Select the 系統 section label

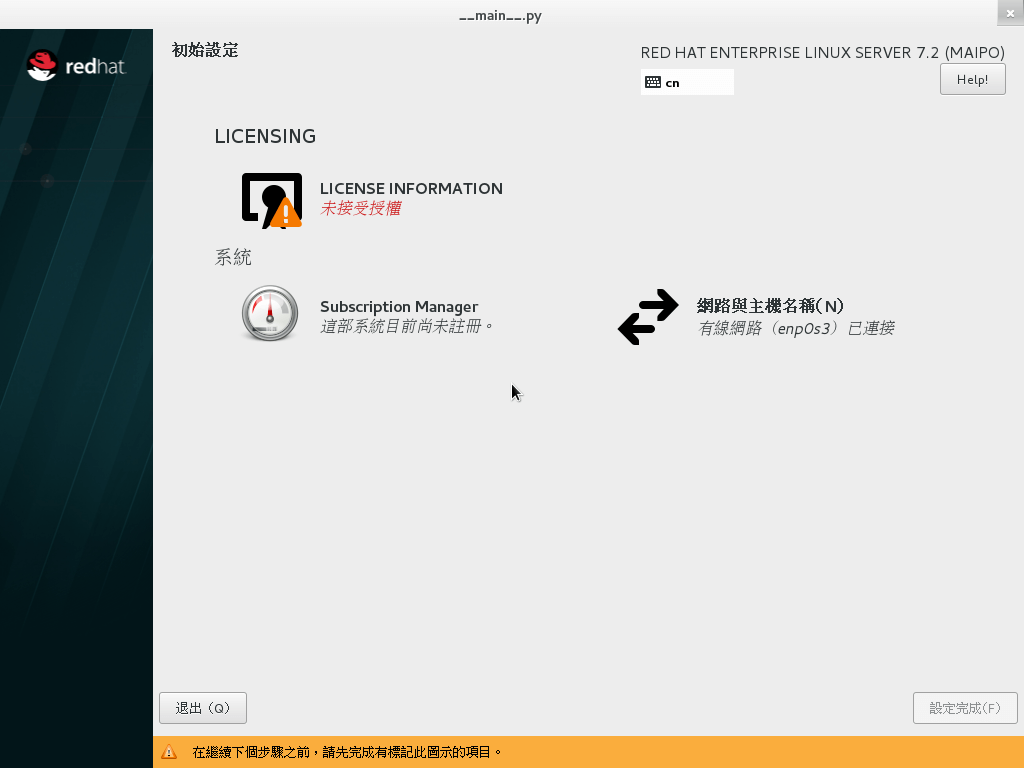233,257
